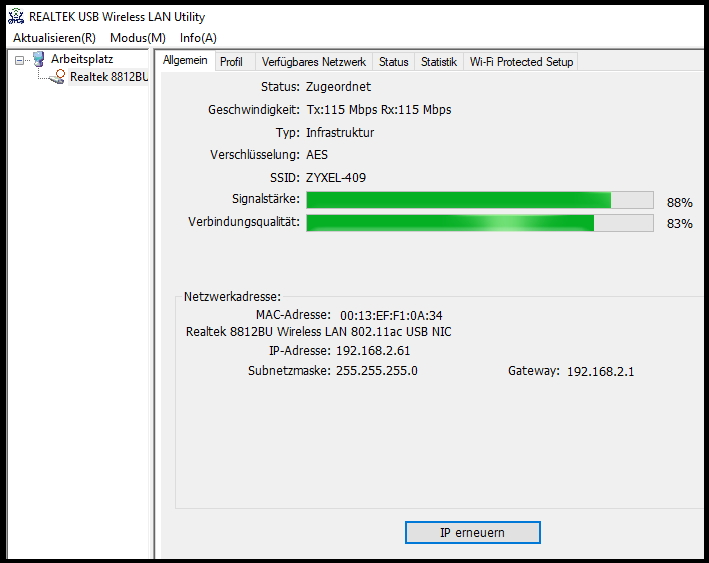Screen dimensions: 709x563
Task: Open the Modus(M) menu
Action: [x=138, y=38]
